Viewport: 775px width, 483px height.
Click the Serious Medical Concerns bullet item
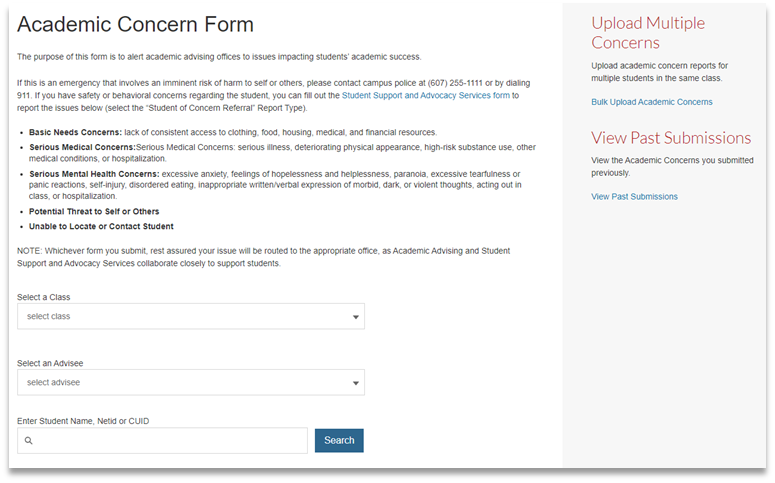(270, 153)
